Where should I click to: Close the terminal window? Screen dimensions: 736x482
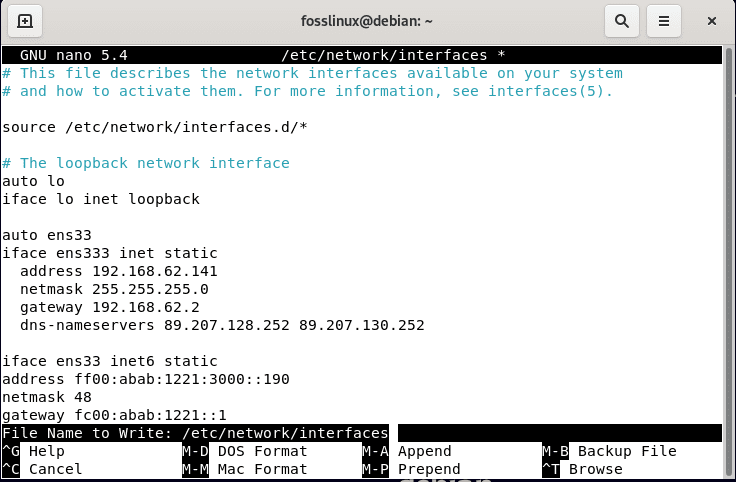point(712,20)
